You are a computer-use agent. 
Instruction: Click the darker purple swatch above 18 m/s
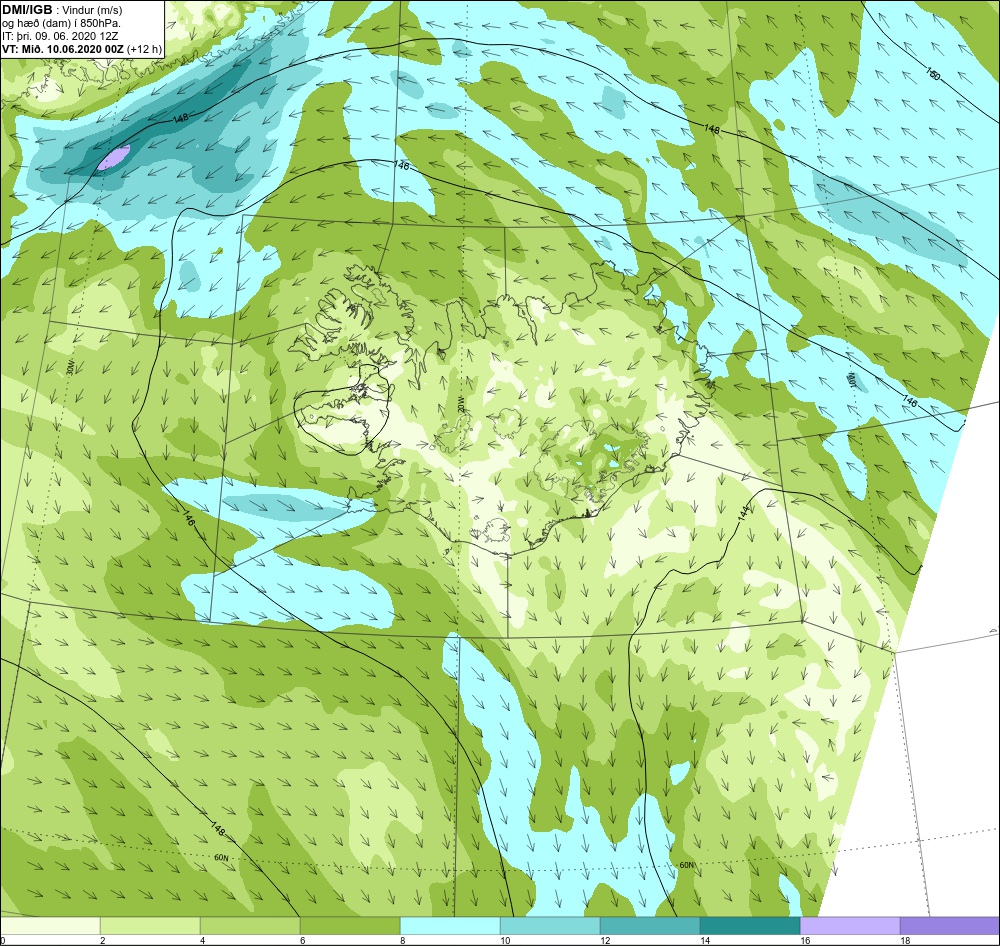coord(950,926)
